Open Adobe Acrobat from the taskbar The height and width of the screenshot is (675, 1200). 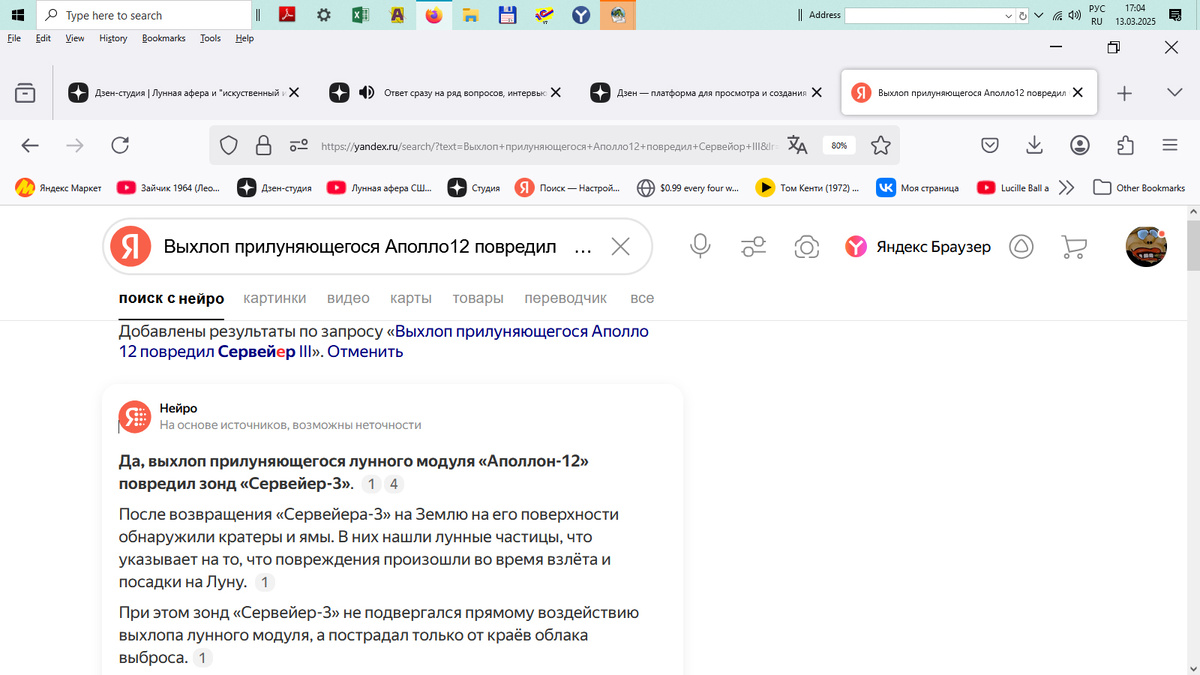[x=286, y=15]
